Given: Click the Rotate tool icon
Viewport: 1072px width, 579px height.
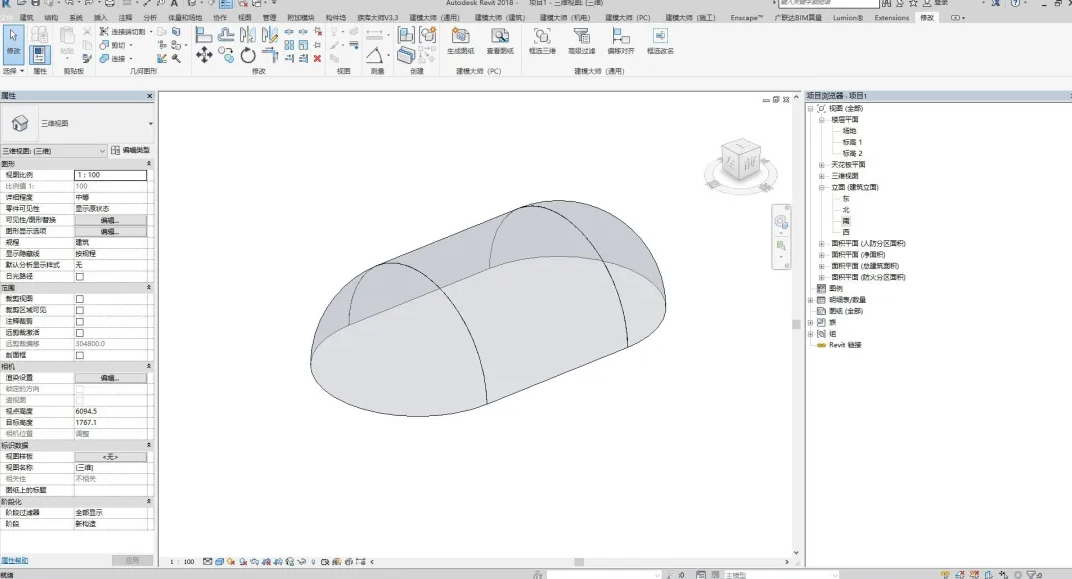Looking at the screenshot, I should coord(248,55).
